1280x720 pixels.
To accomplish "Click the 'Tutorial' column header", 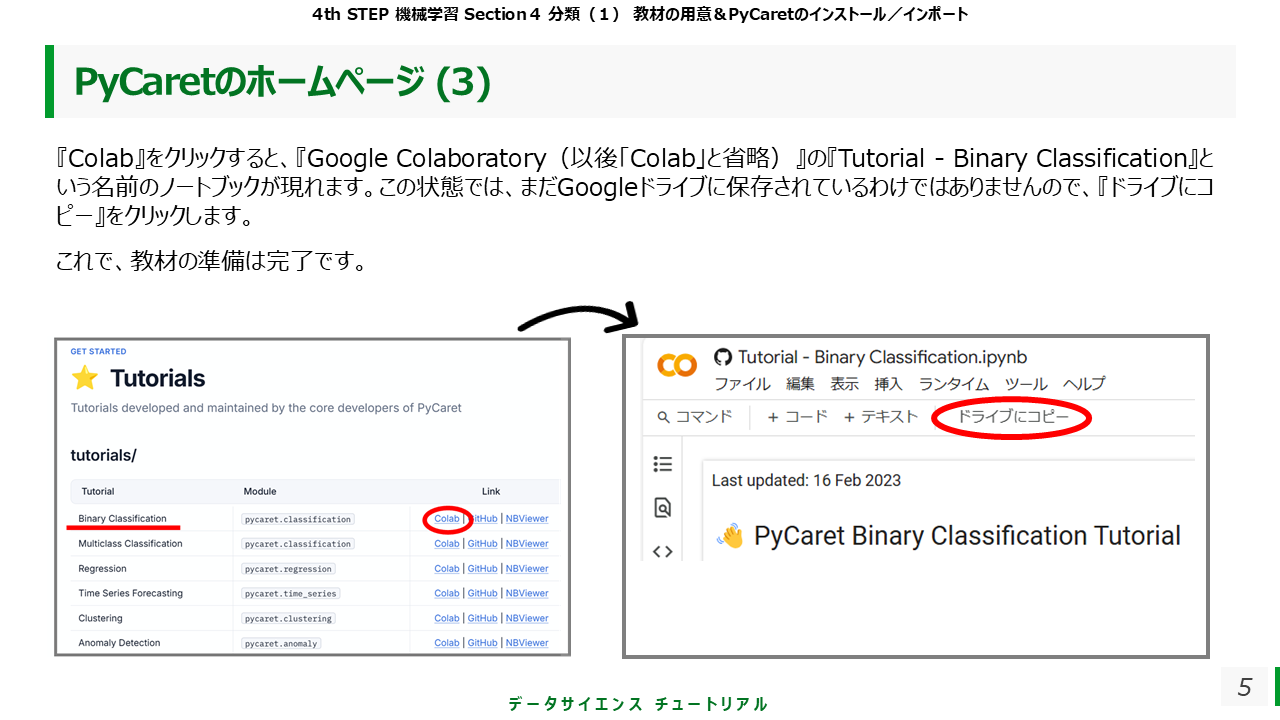I will pos(97,491).
